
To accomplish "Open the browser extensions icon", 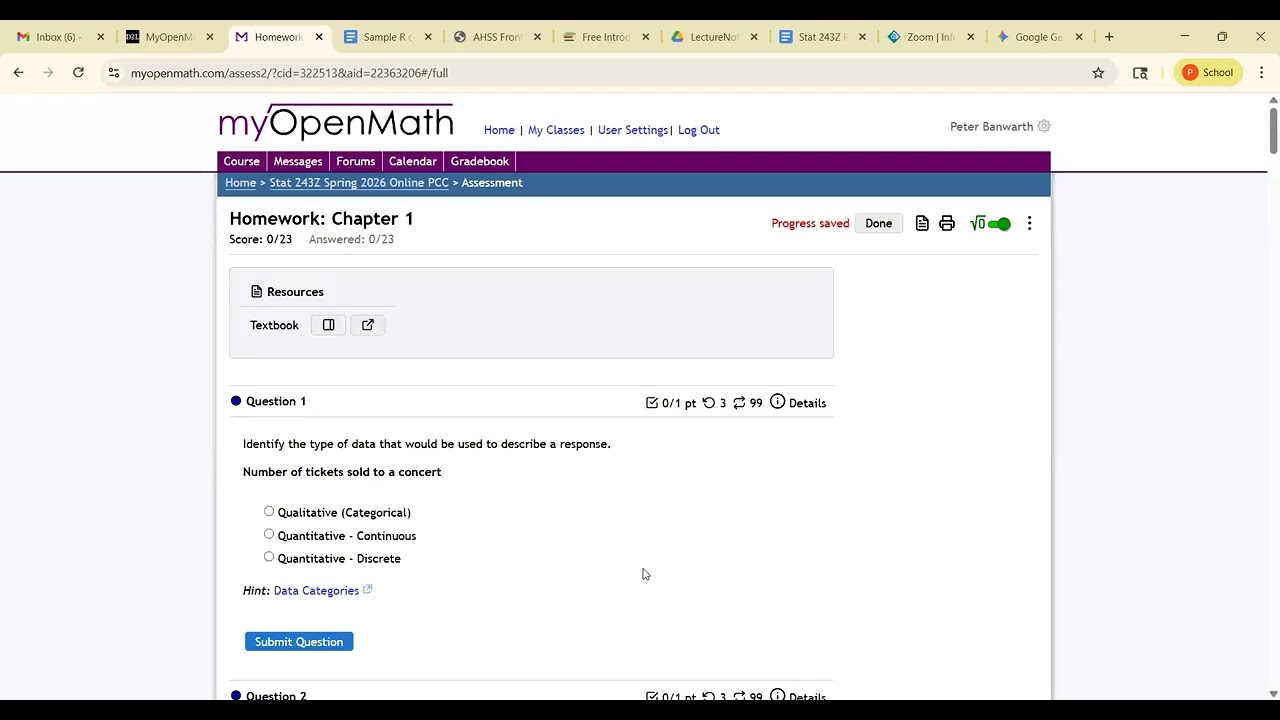I will (x=1140, y=72).
